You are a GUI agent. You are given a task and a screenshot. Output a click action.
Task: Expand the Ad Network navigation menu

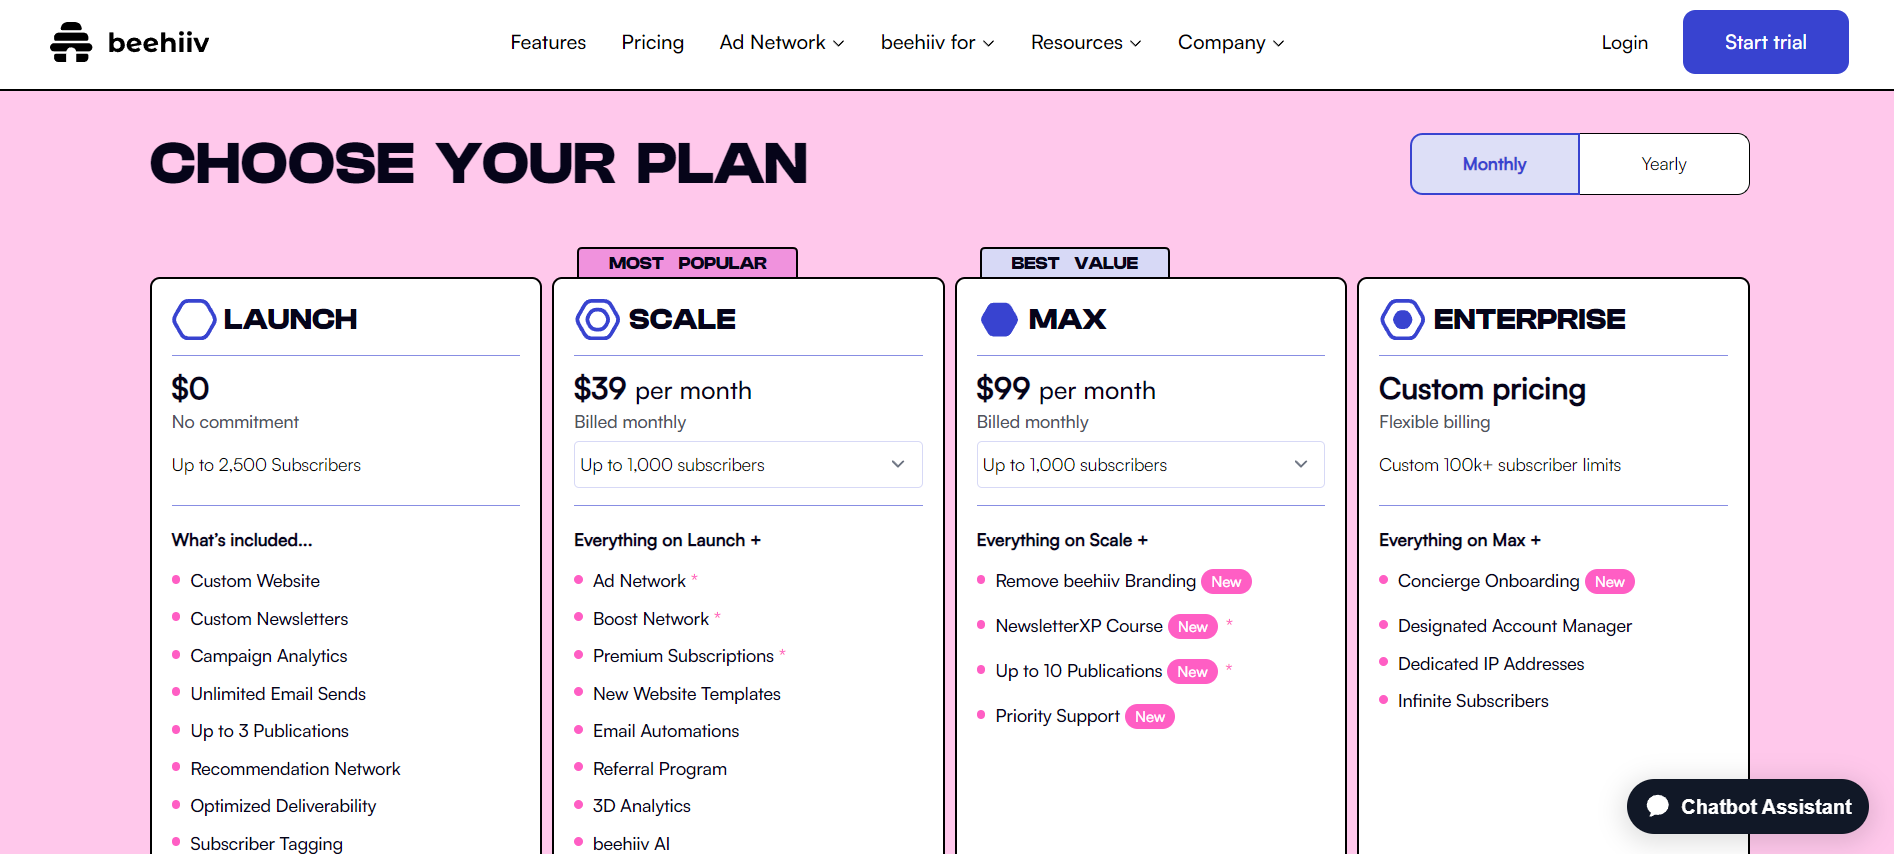tap(782, 42)
